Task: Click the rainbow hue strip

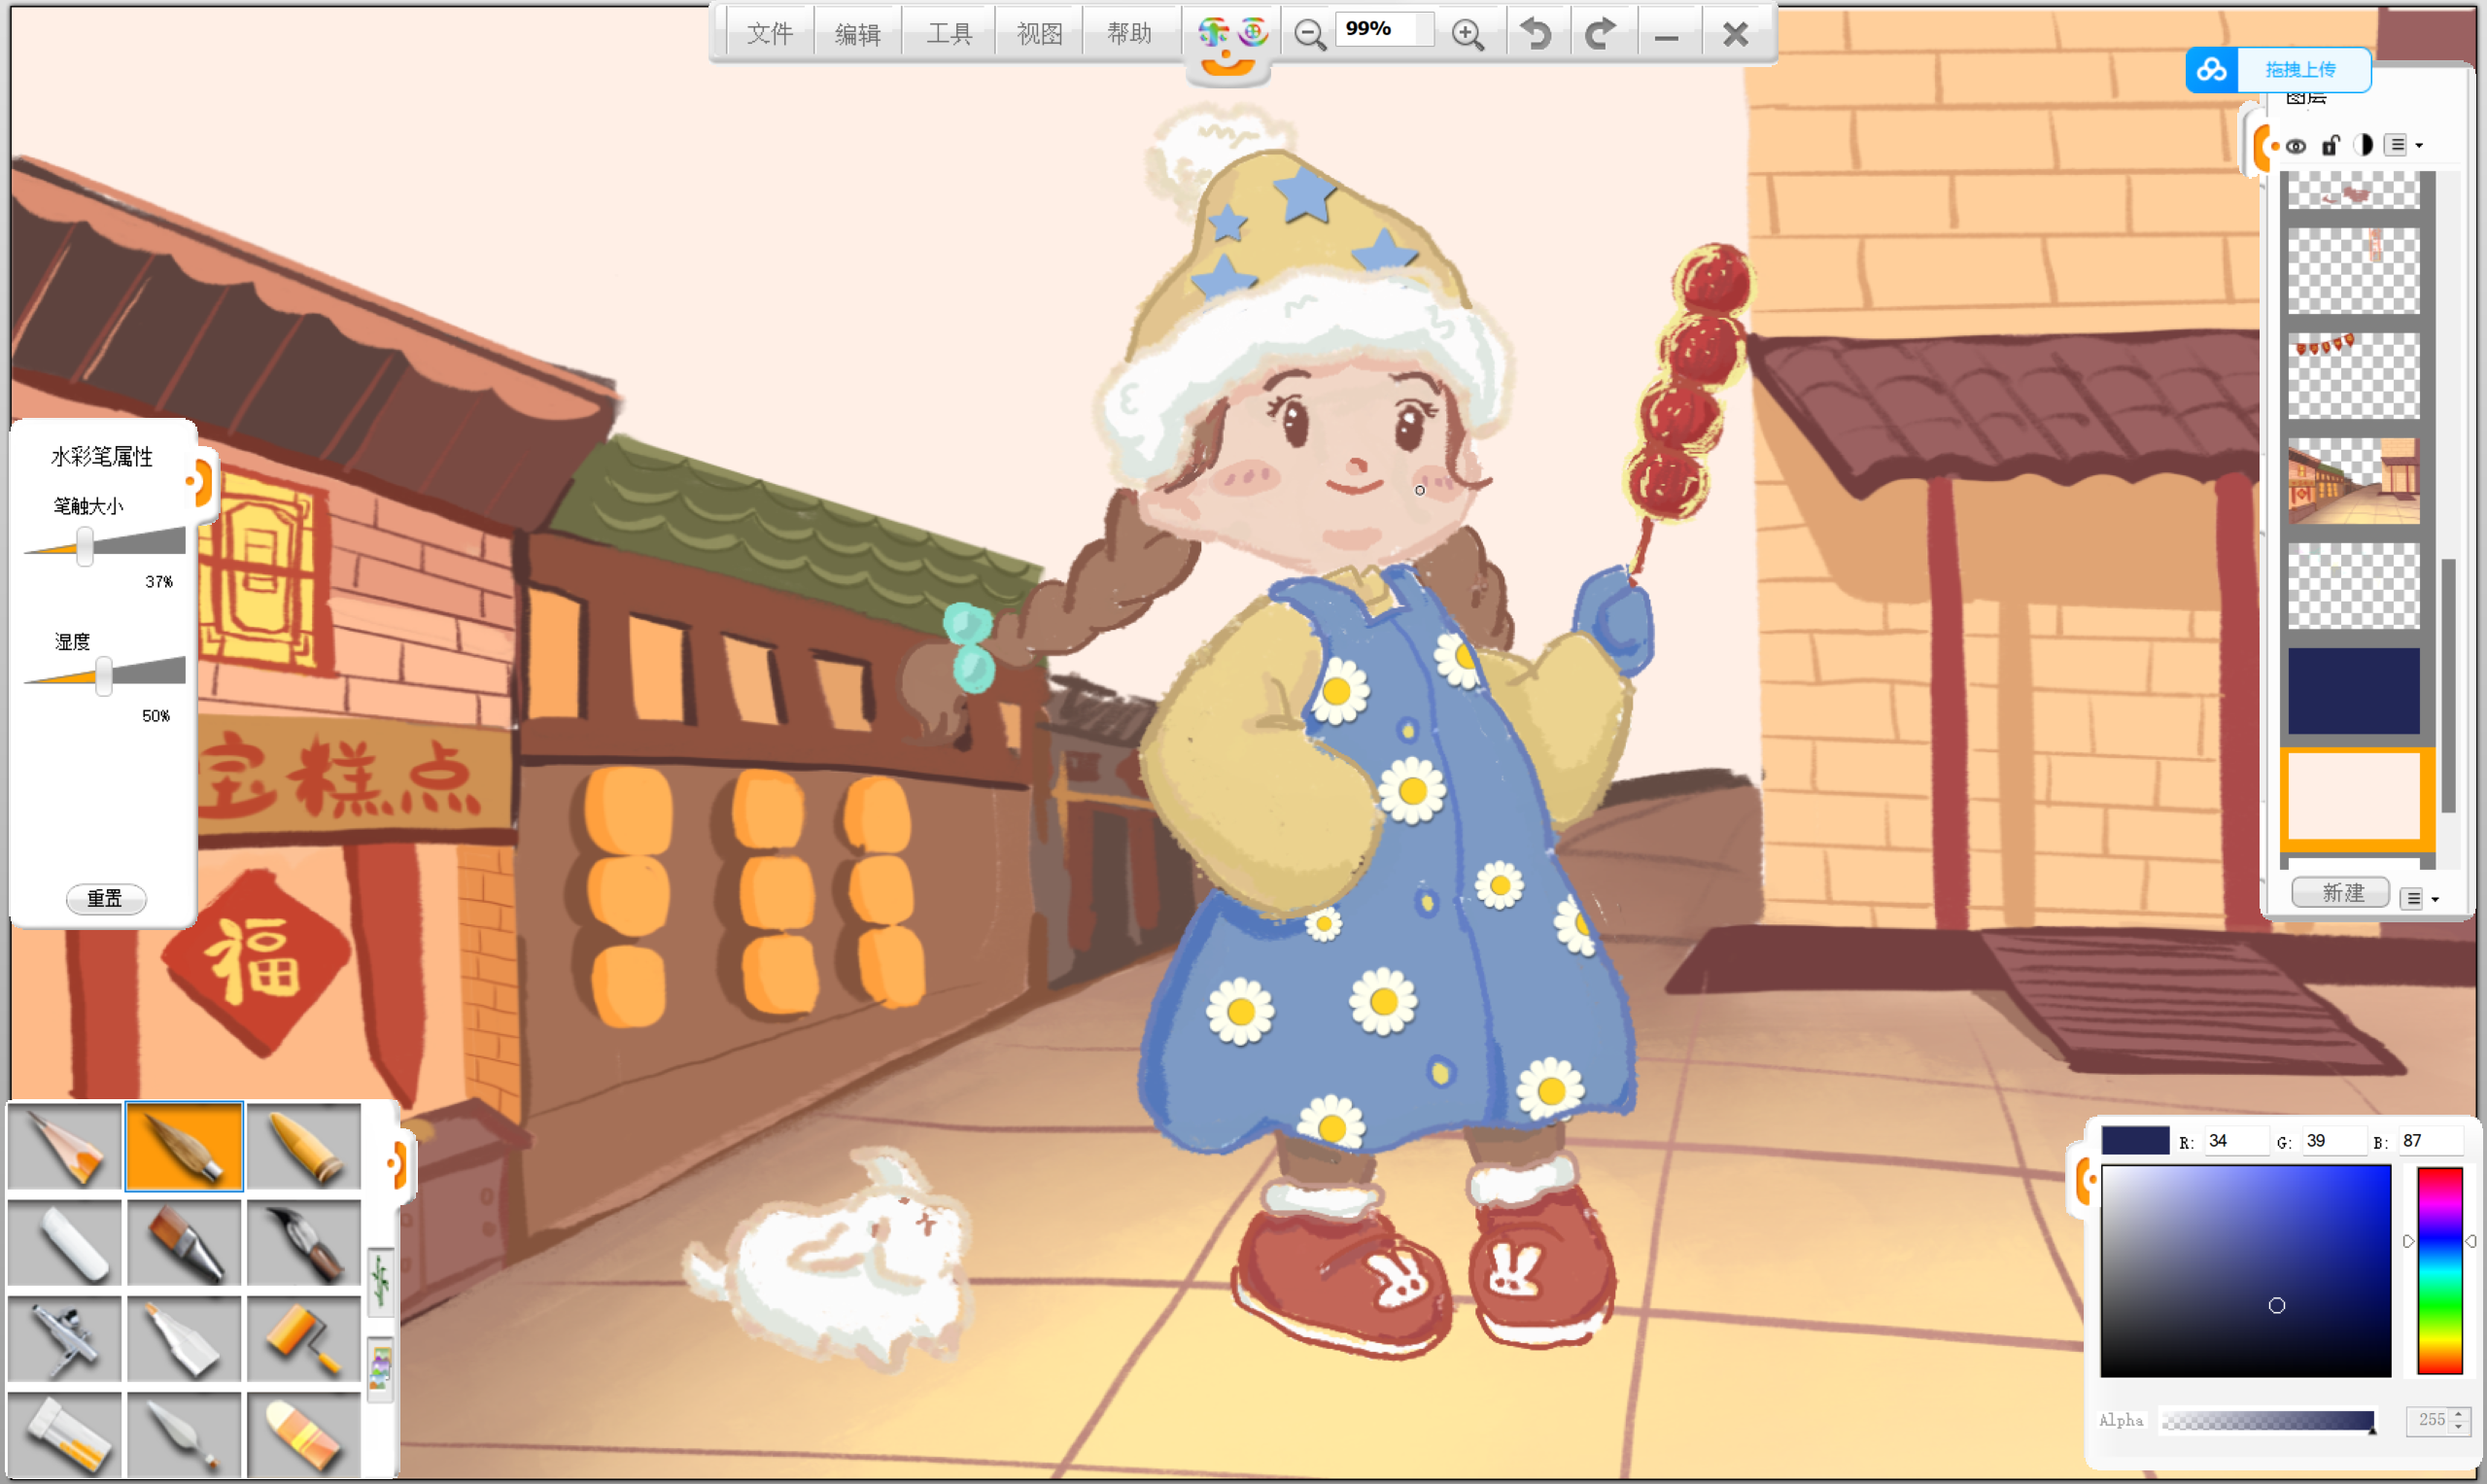Action: pos(2439,1270)
